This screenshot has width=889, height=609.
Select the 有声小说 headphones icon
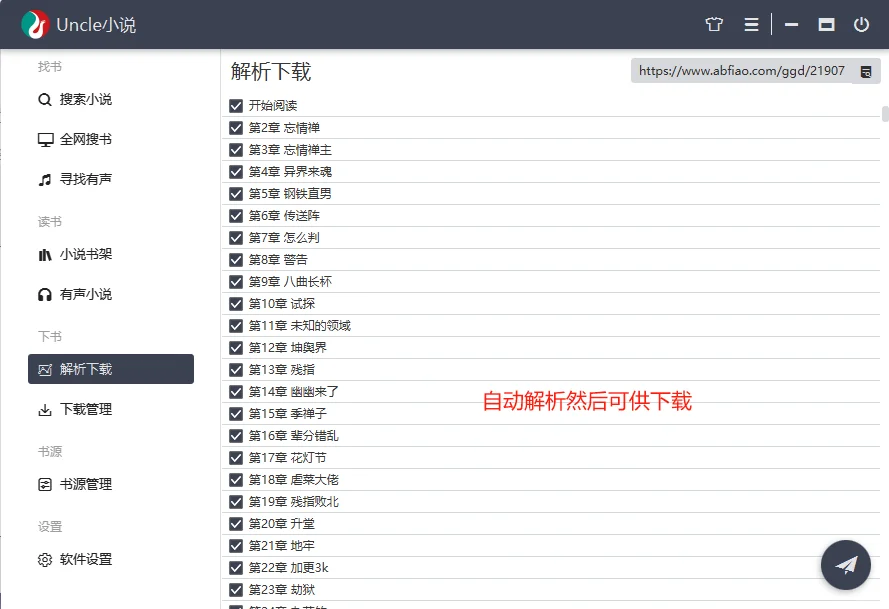tap(46, 294)
